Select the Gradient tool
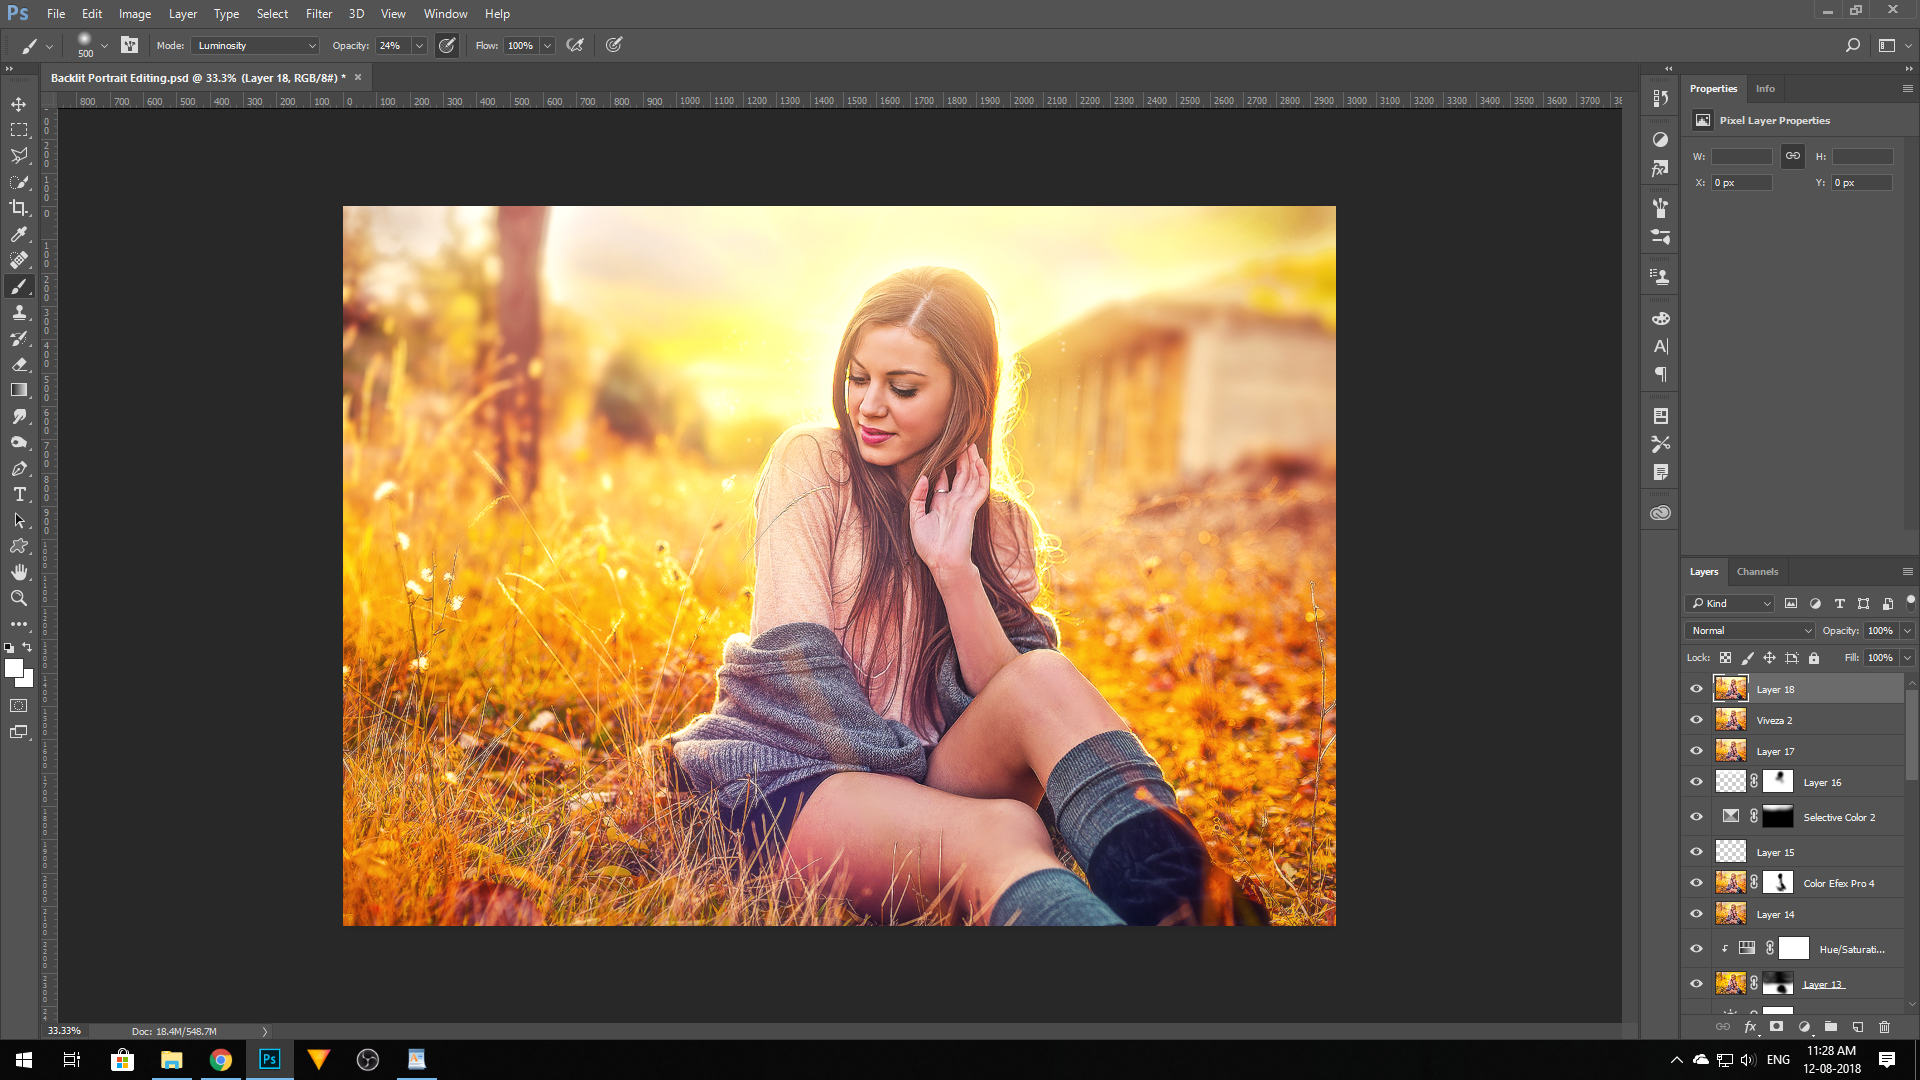1920x1080 pixels. (19, 390)
